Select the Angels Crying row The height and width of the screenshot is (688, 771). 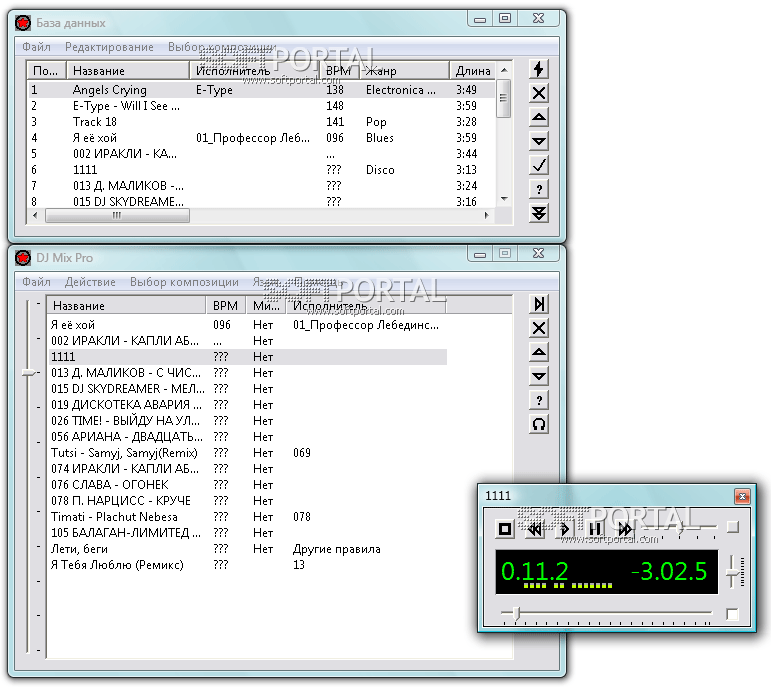coord(262,90)
